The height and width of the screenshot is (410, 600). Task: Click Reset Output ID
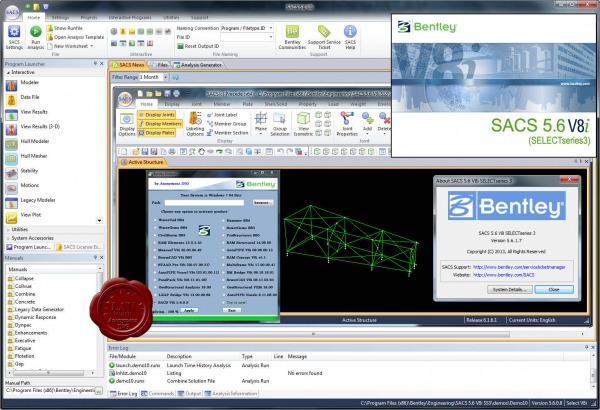198,46
